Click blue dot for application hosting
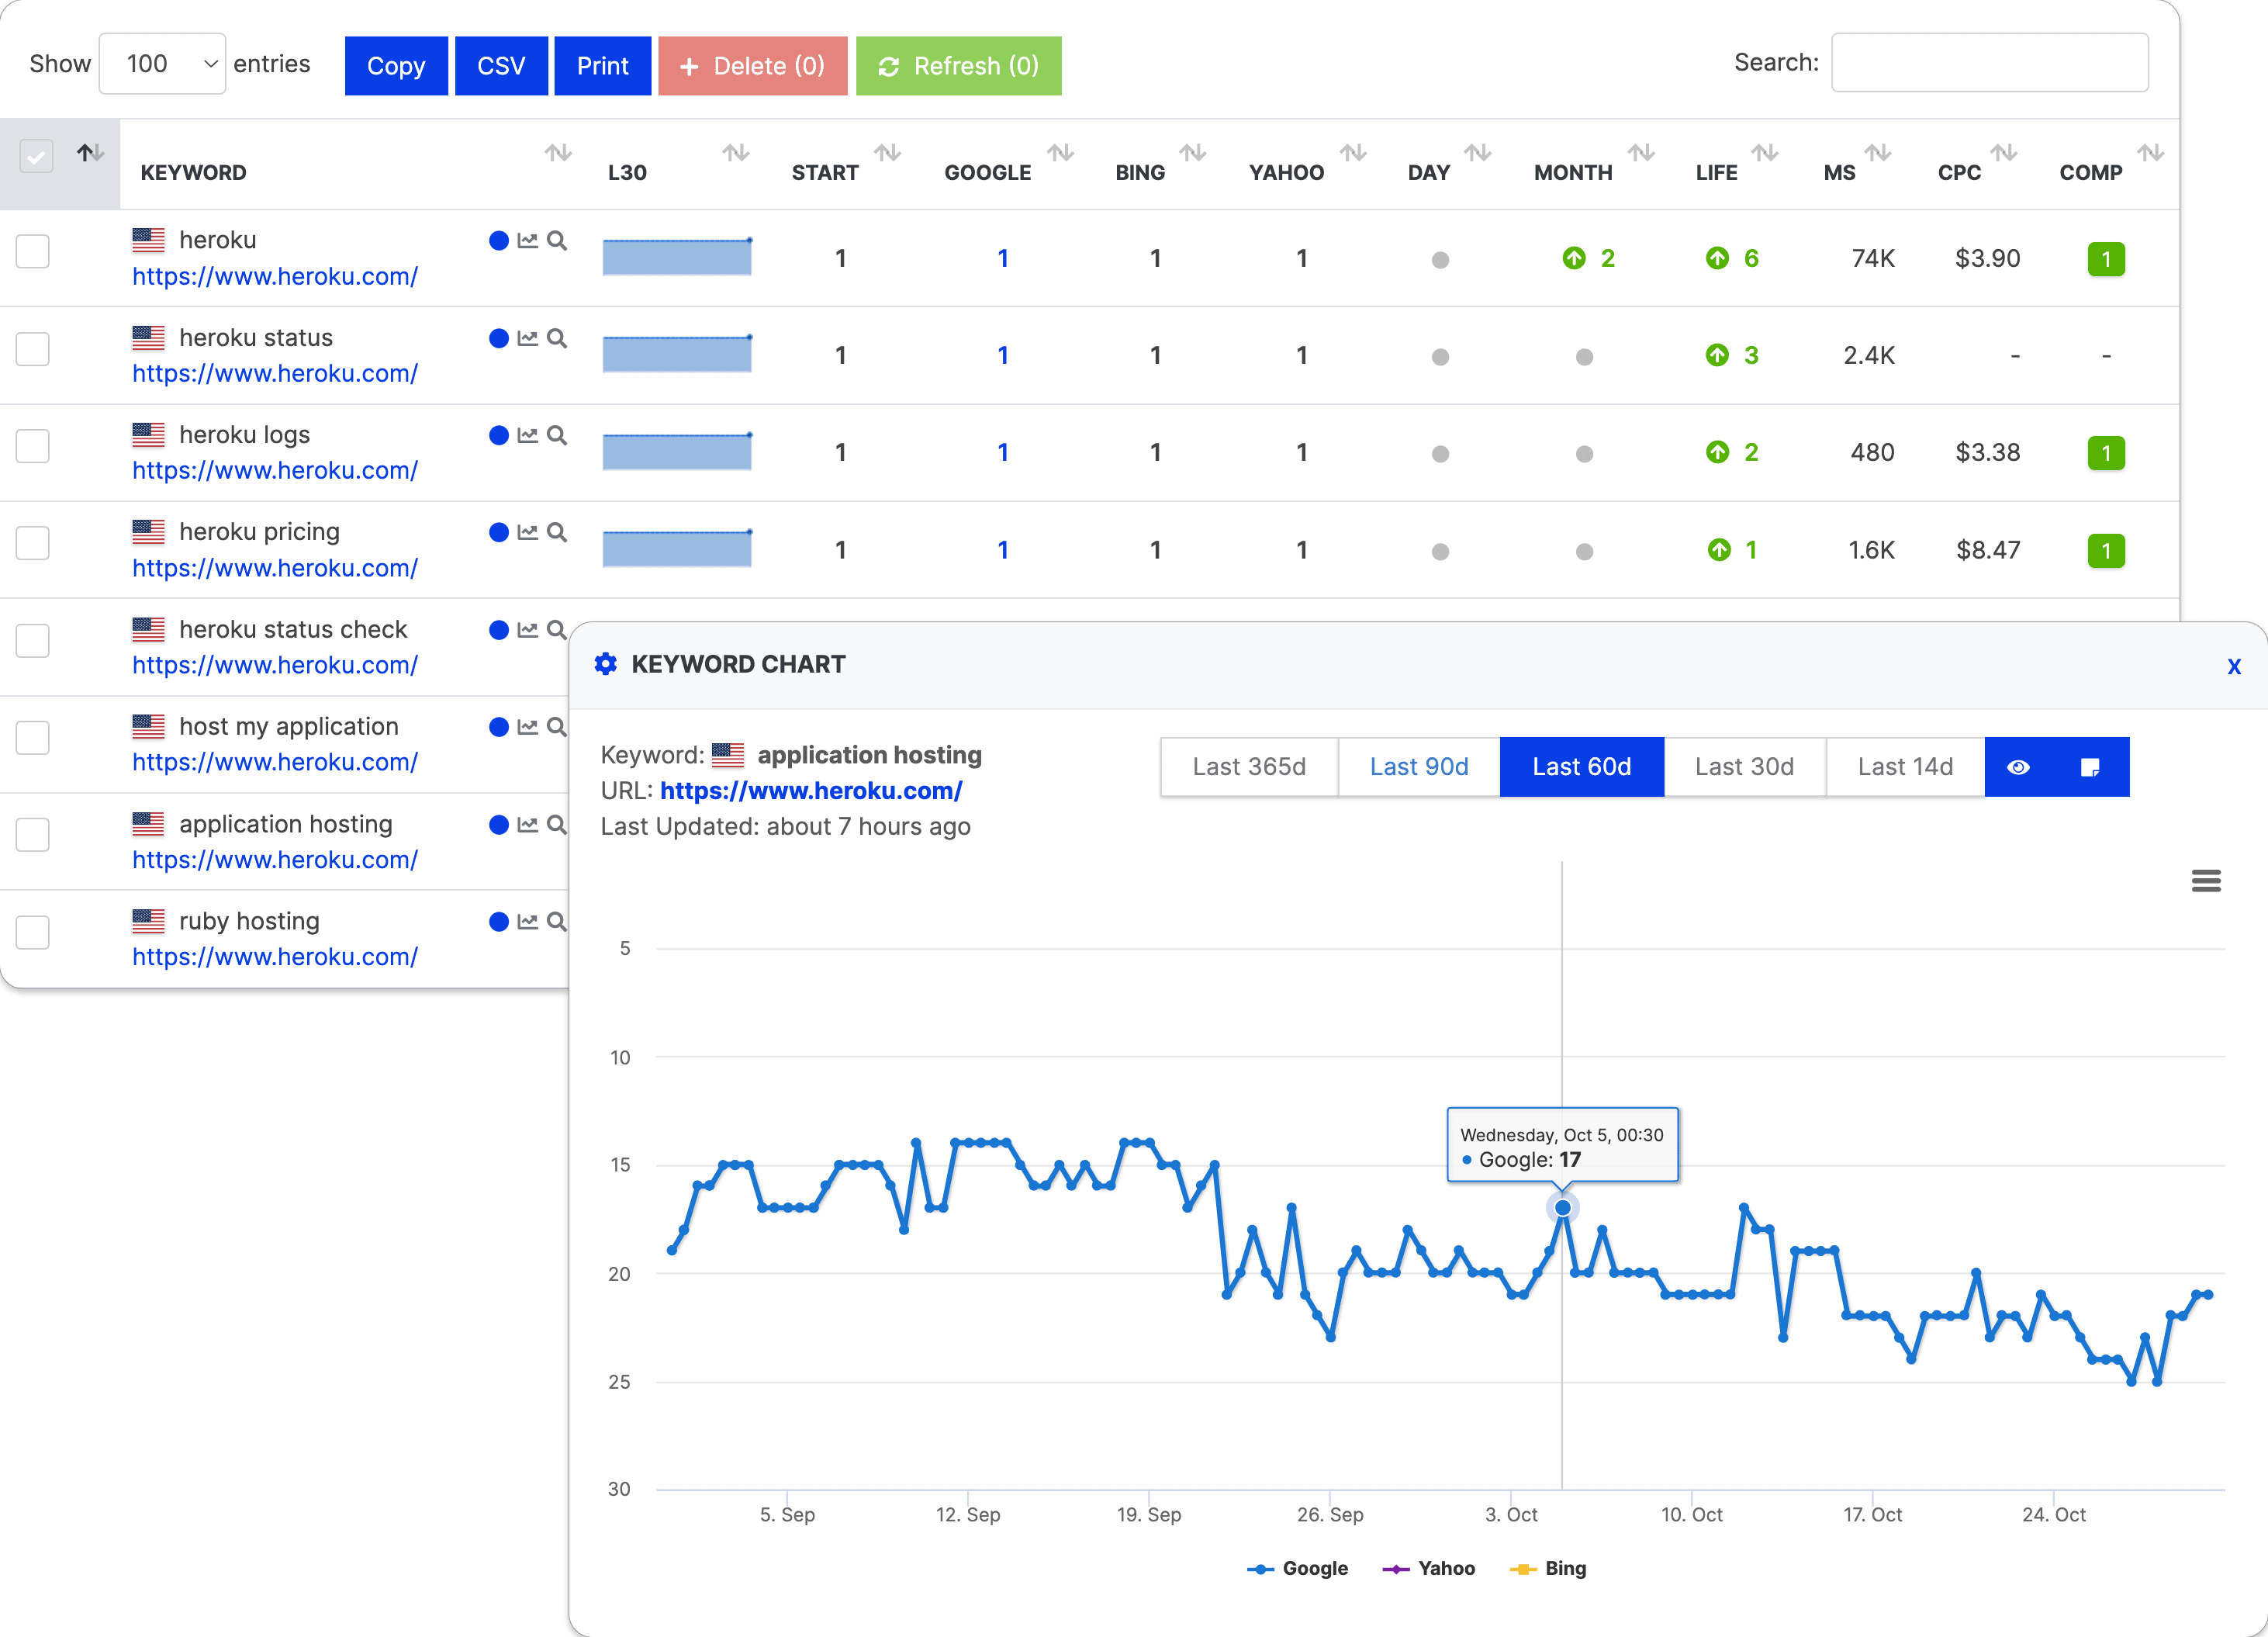Image resolution: width=2268 pixels, height=1637 pixels. (x=499, y=825)
